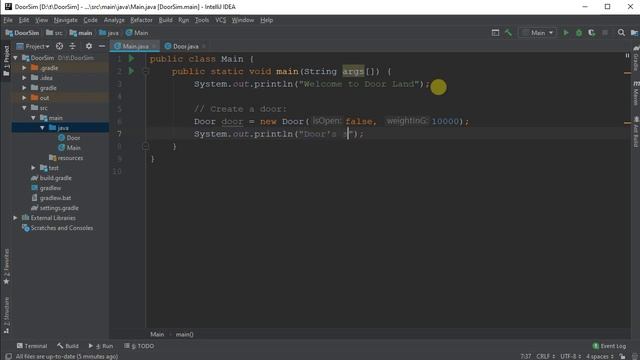
Task: Open the Gradle side tool window
Action: point(636,58)
